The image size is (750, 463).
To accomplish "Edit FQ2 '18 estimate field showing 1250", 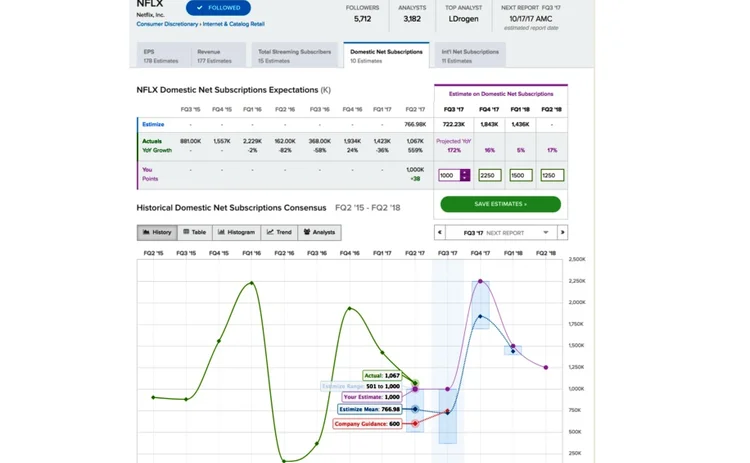I will [552, 175].
